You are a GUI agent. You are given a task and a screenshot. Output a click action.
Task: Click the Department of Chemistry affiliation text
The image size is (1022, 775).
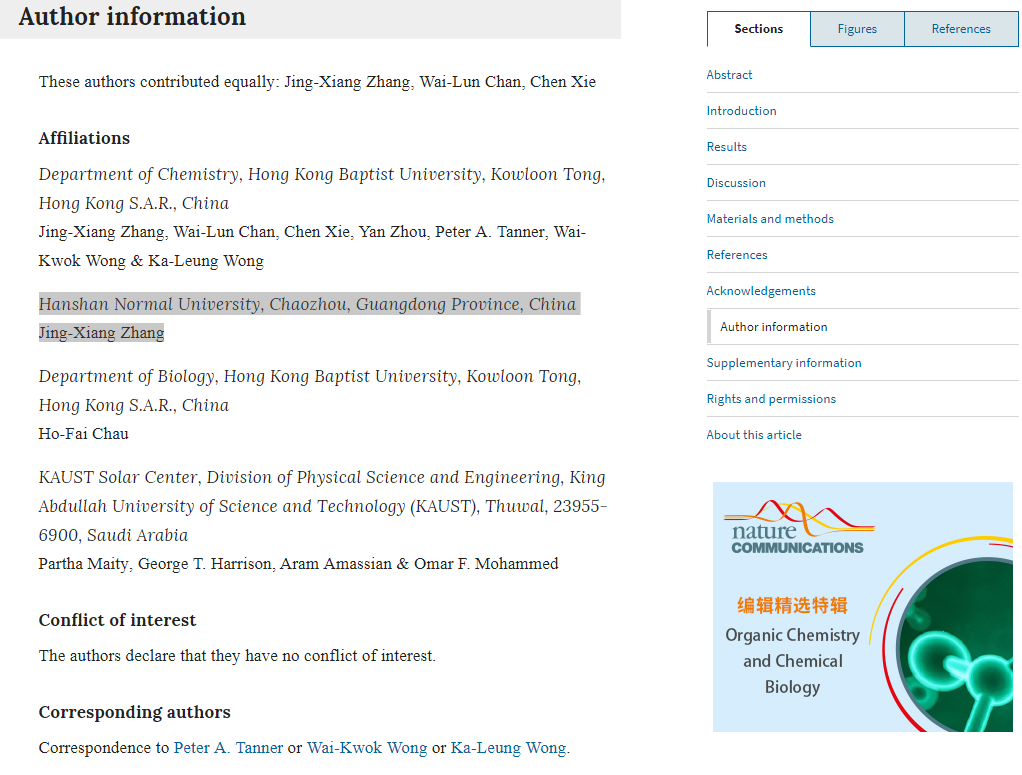coord(322,188)
